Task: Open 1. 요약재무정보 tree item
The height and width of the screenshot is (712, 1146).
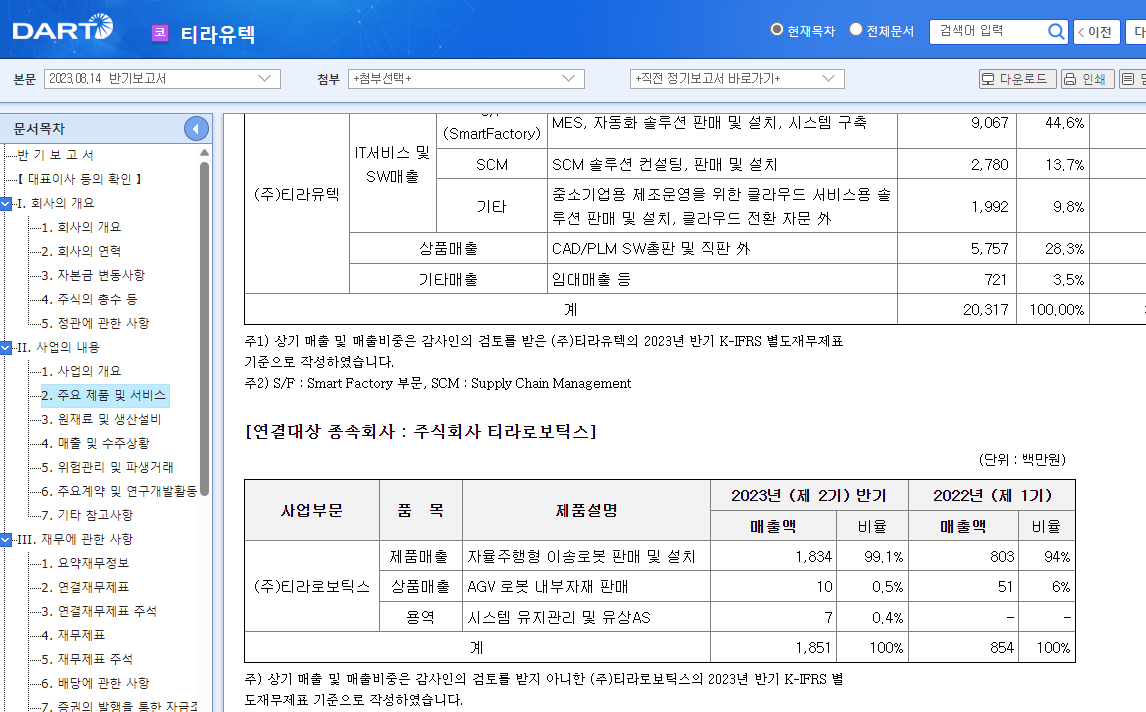Action: point(85,564)
